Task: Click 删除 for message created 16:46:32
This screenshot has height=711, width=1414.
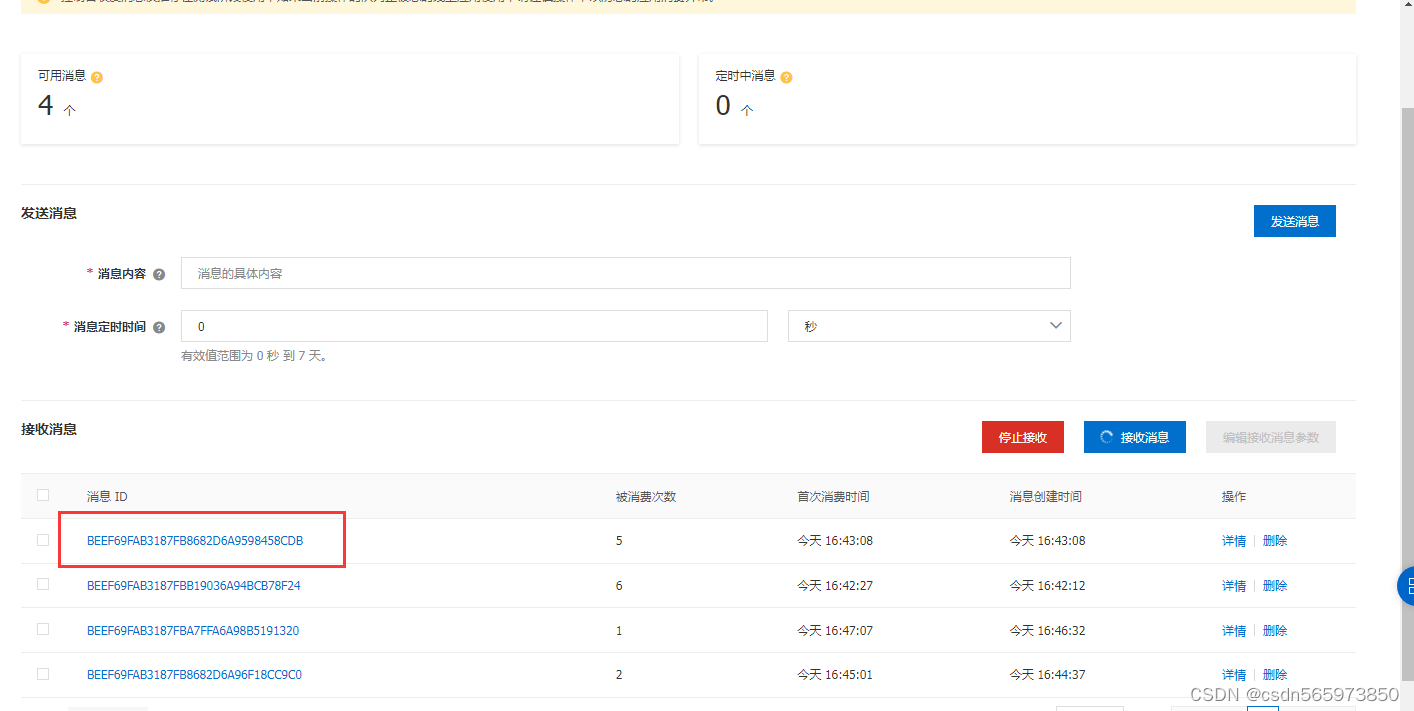Action: tap(1275, 631)
